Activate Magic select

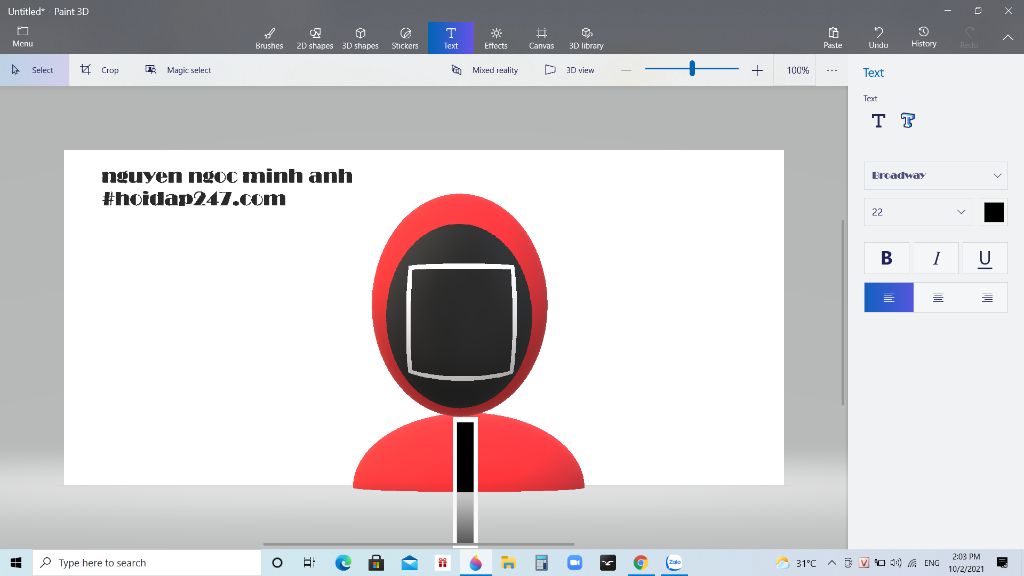point(178,70)
